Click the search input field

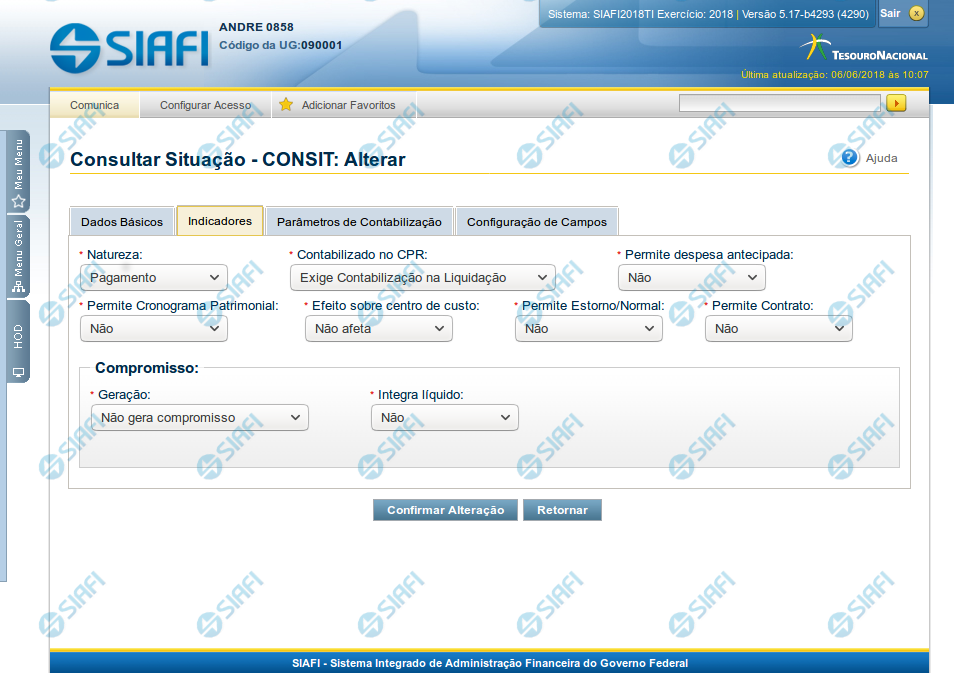[779, 103]
